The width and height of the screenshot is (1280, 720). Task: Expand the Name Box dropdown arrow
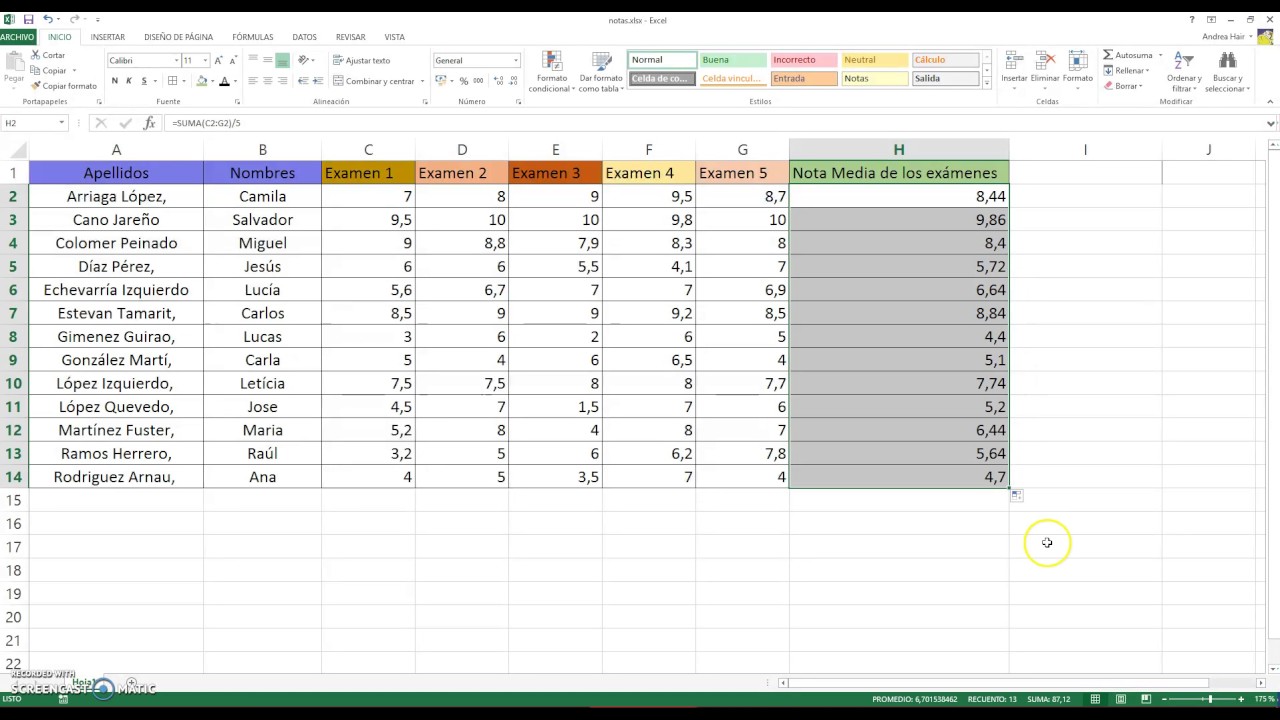(61, 123)
